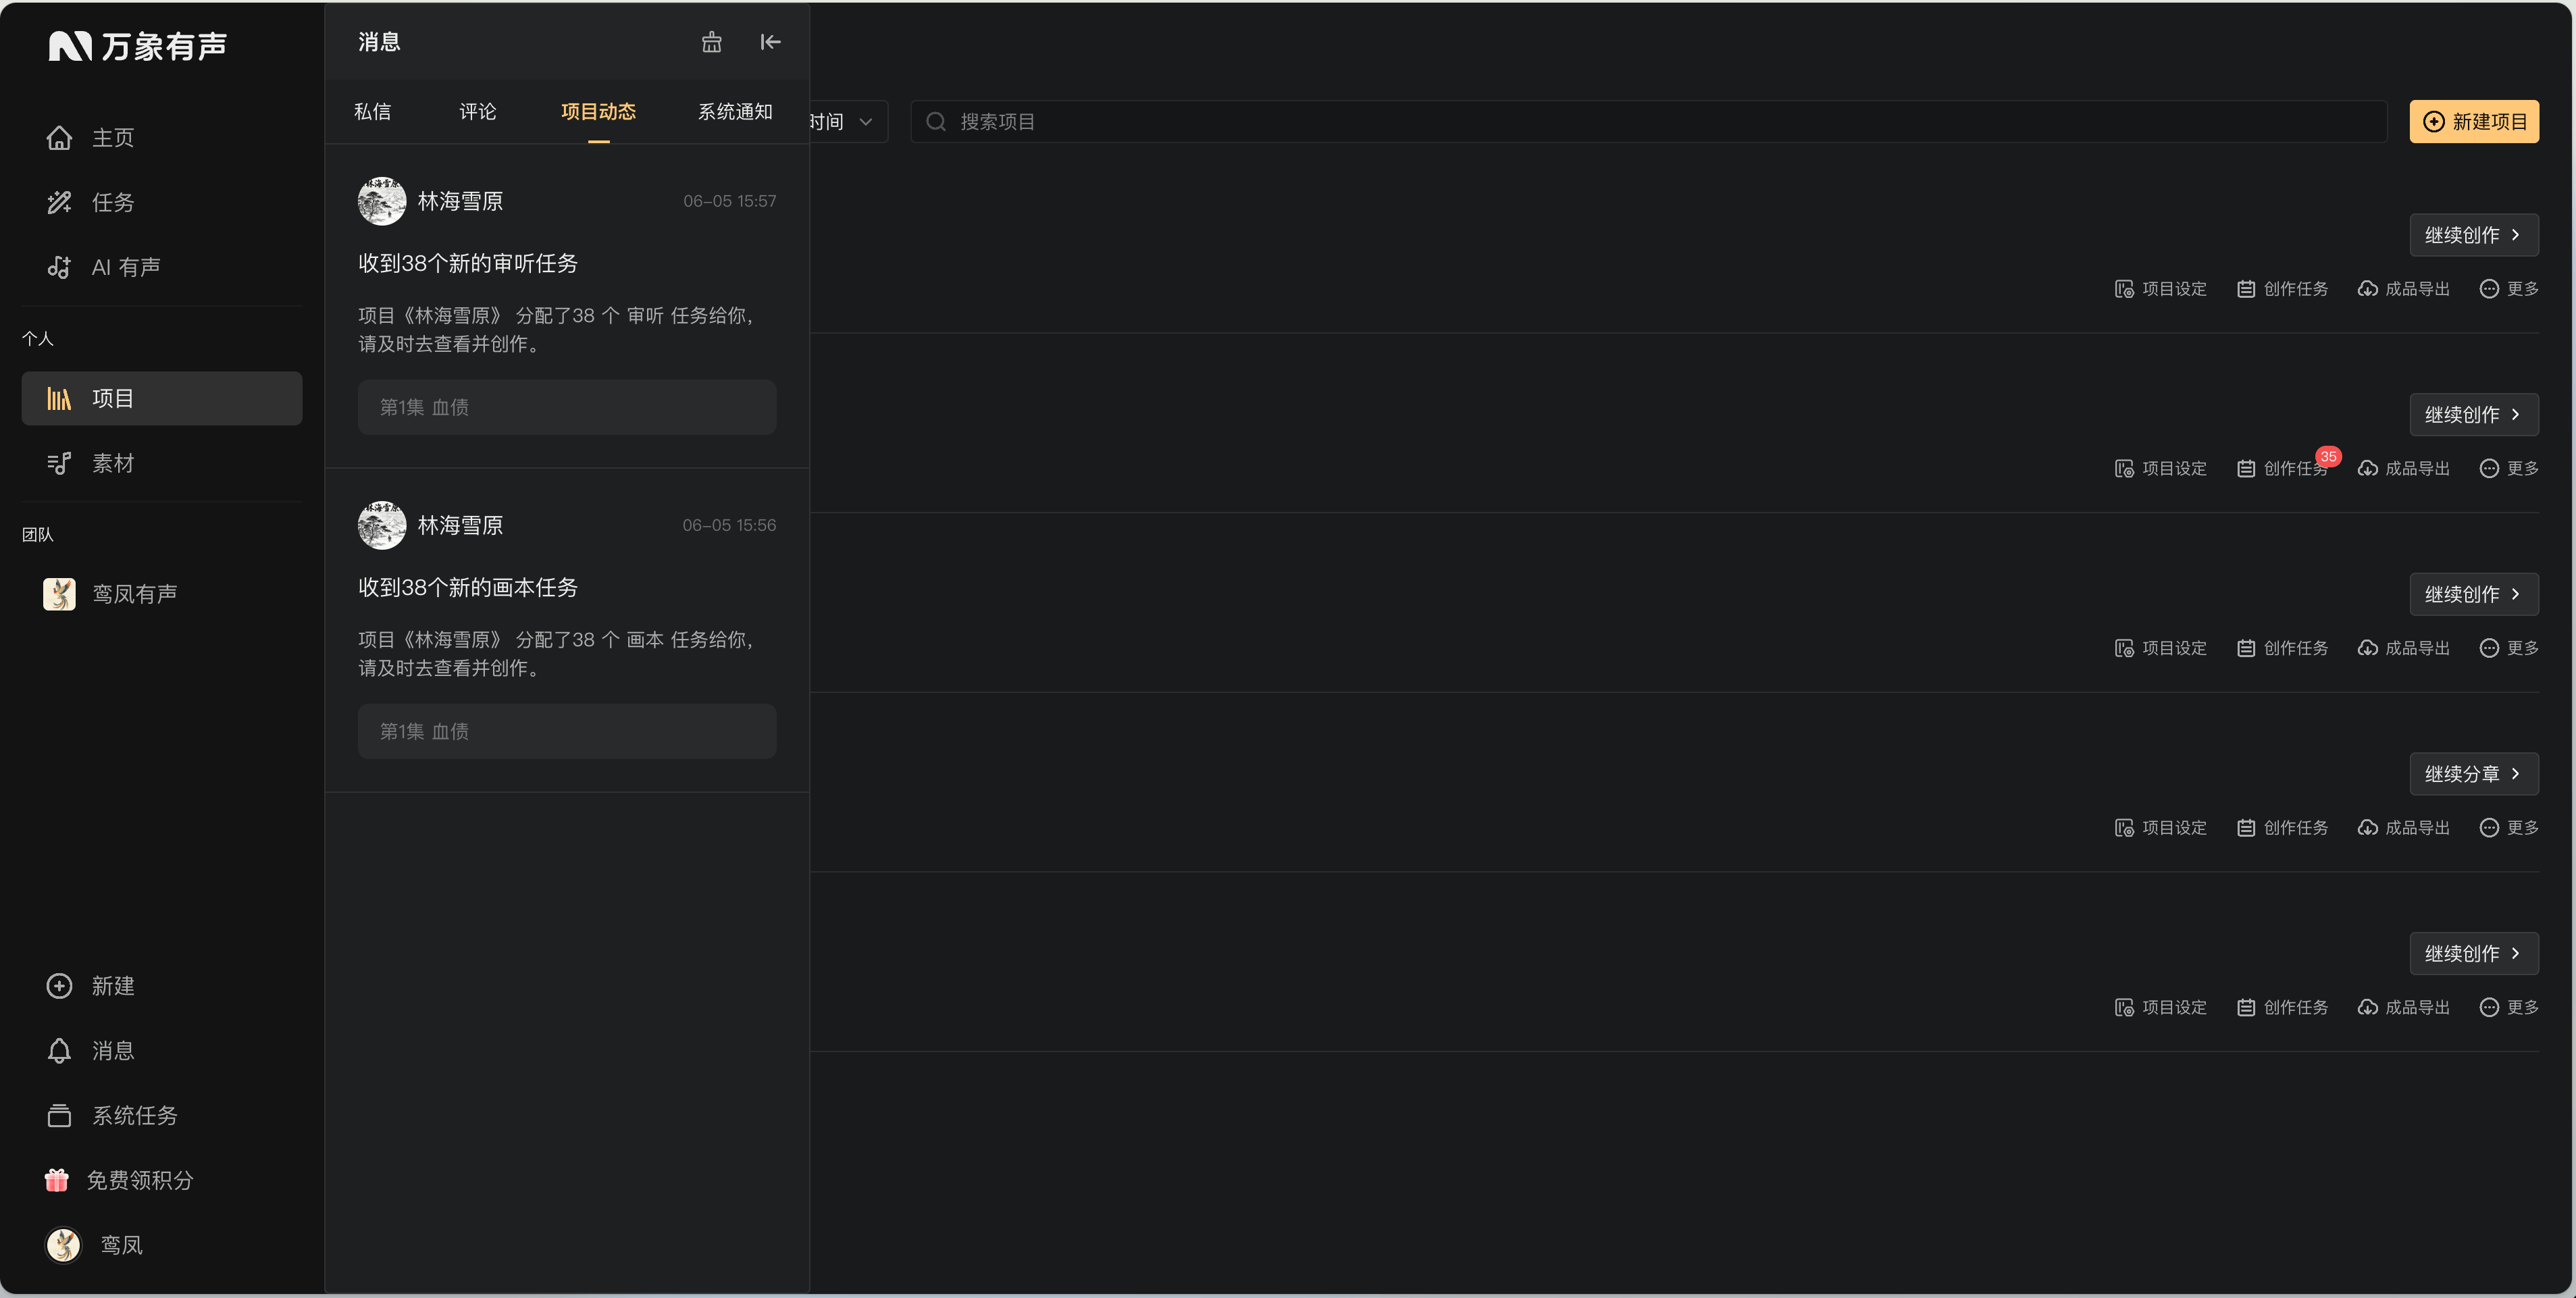Click 继续创作 on the second project row
2576x1298 pixels.
pyautogui.click(x=2474, y=415)
